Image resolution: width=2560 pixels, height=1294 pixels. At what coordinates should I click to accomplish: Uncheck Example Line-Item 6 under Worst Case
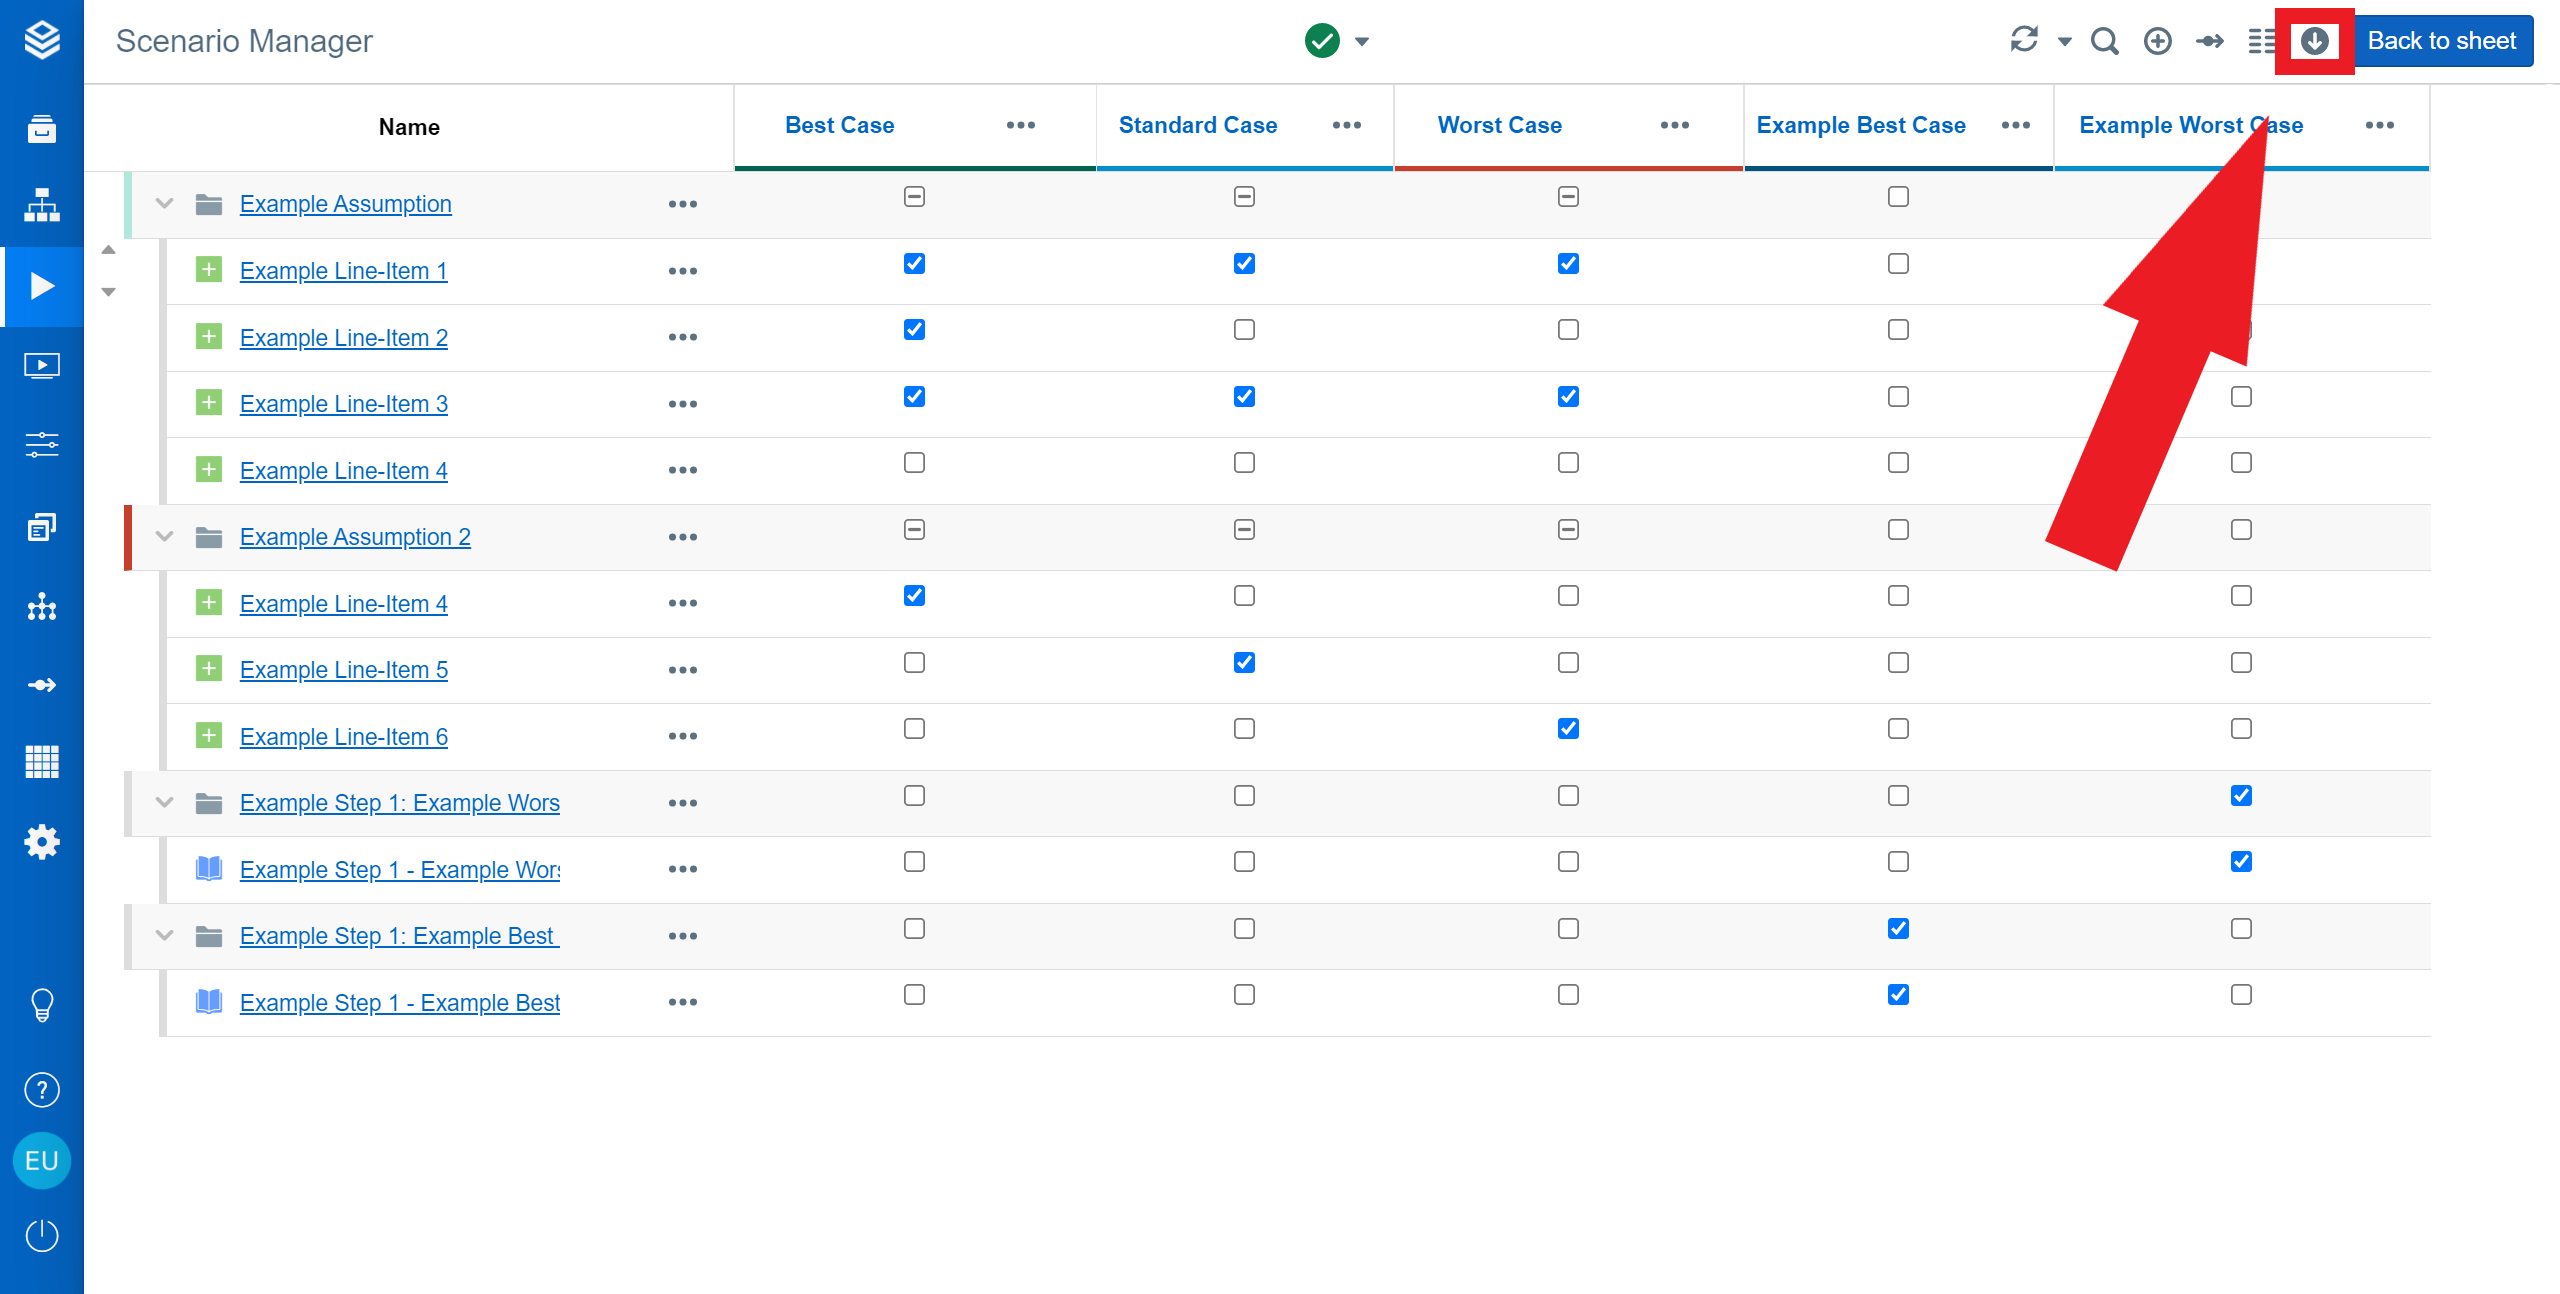click(1568, 729)
